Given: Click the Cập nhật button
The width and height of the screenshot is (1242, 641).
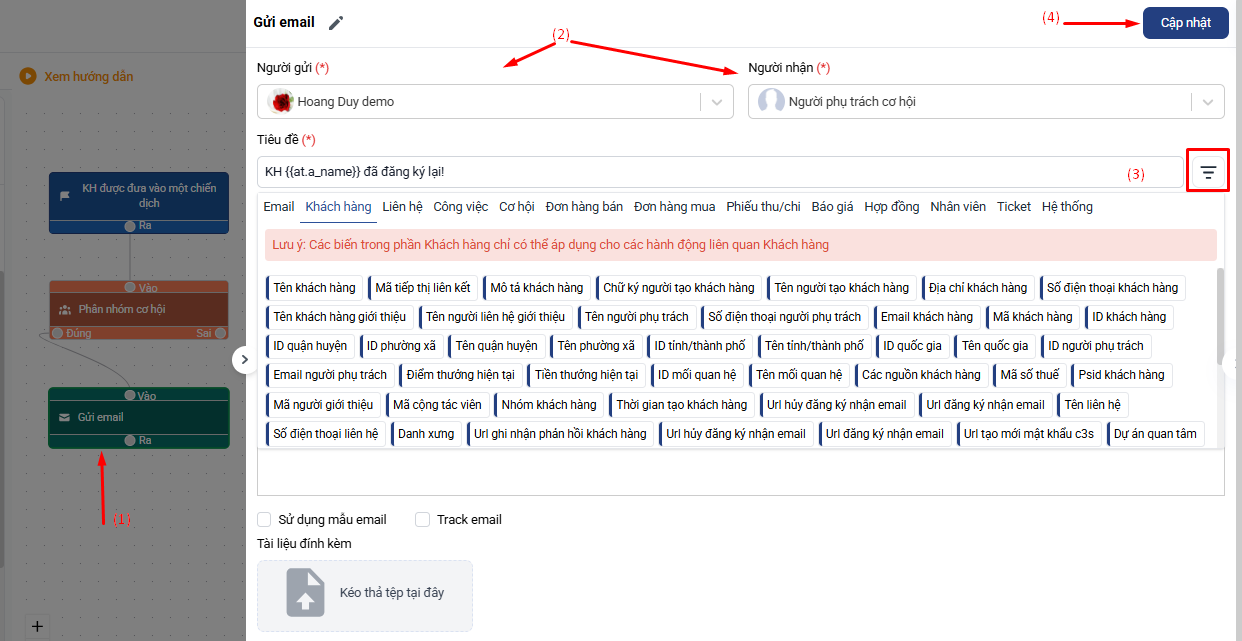Looking at the screenshot, I should point(1185,22).
